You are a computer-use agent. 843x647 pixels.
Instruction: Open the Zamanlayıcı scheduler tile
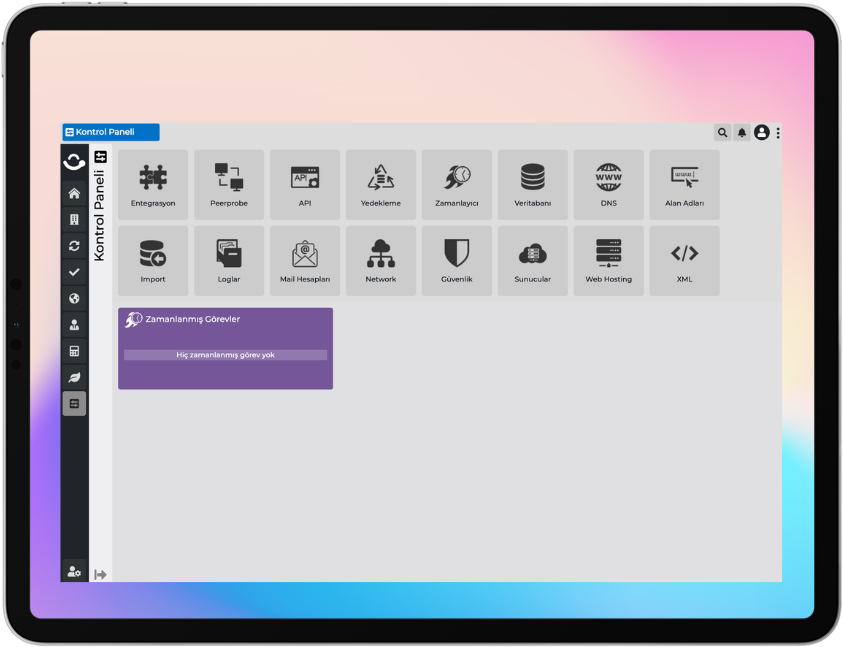click(x=457, y=185)
